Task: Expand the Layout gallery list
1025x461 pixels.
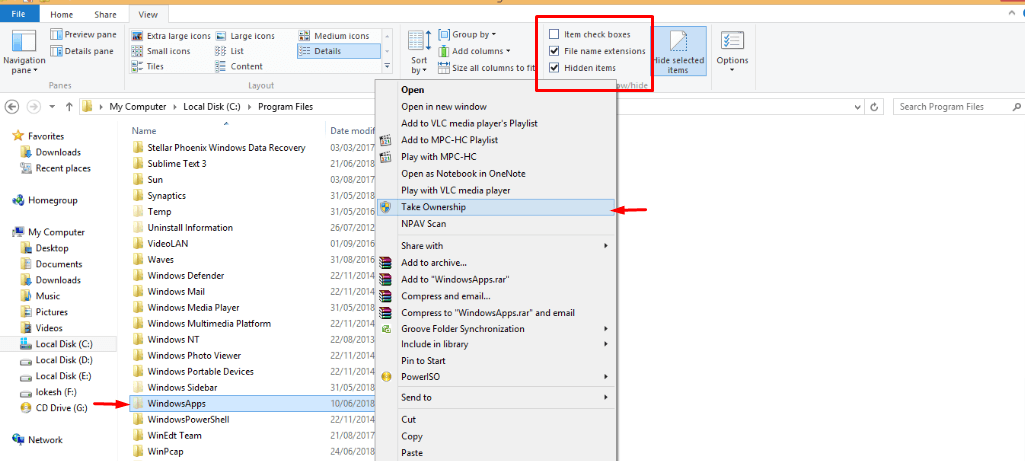Action: (387, 66)
